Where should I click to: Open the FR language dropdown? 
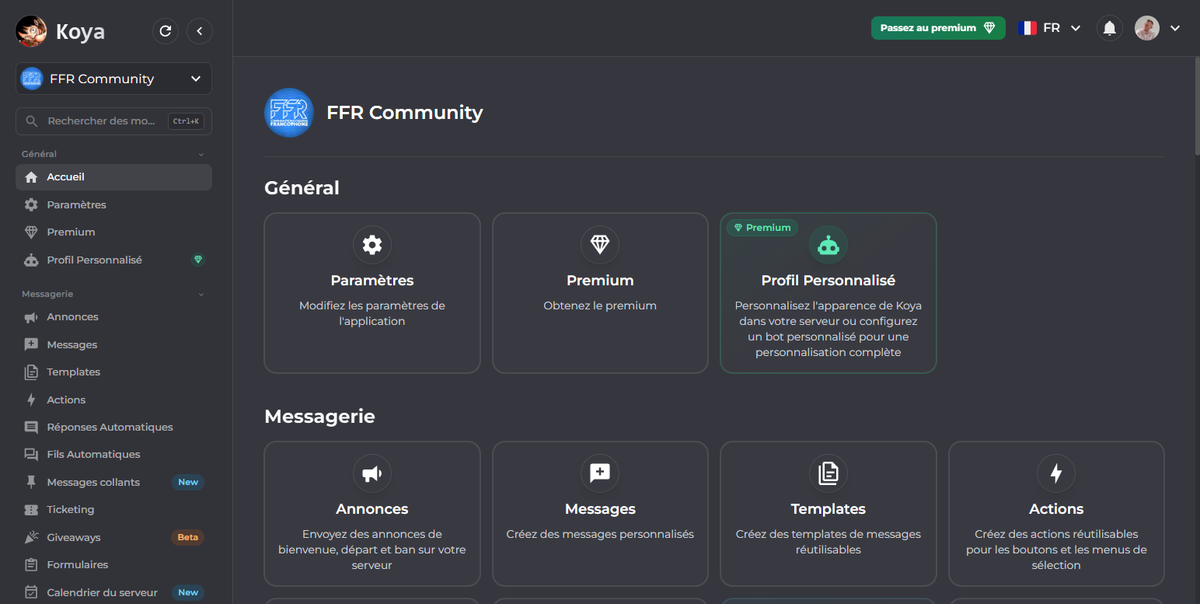point(1050,28)
